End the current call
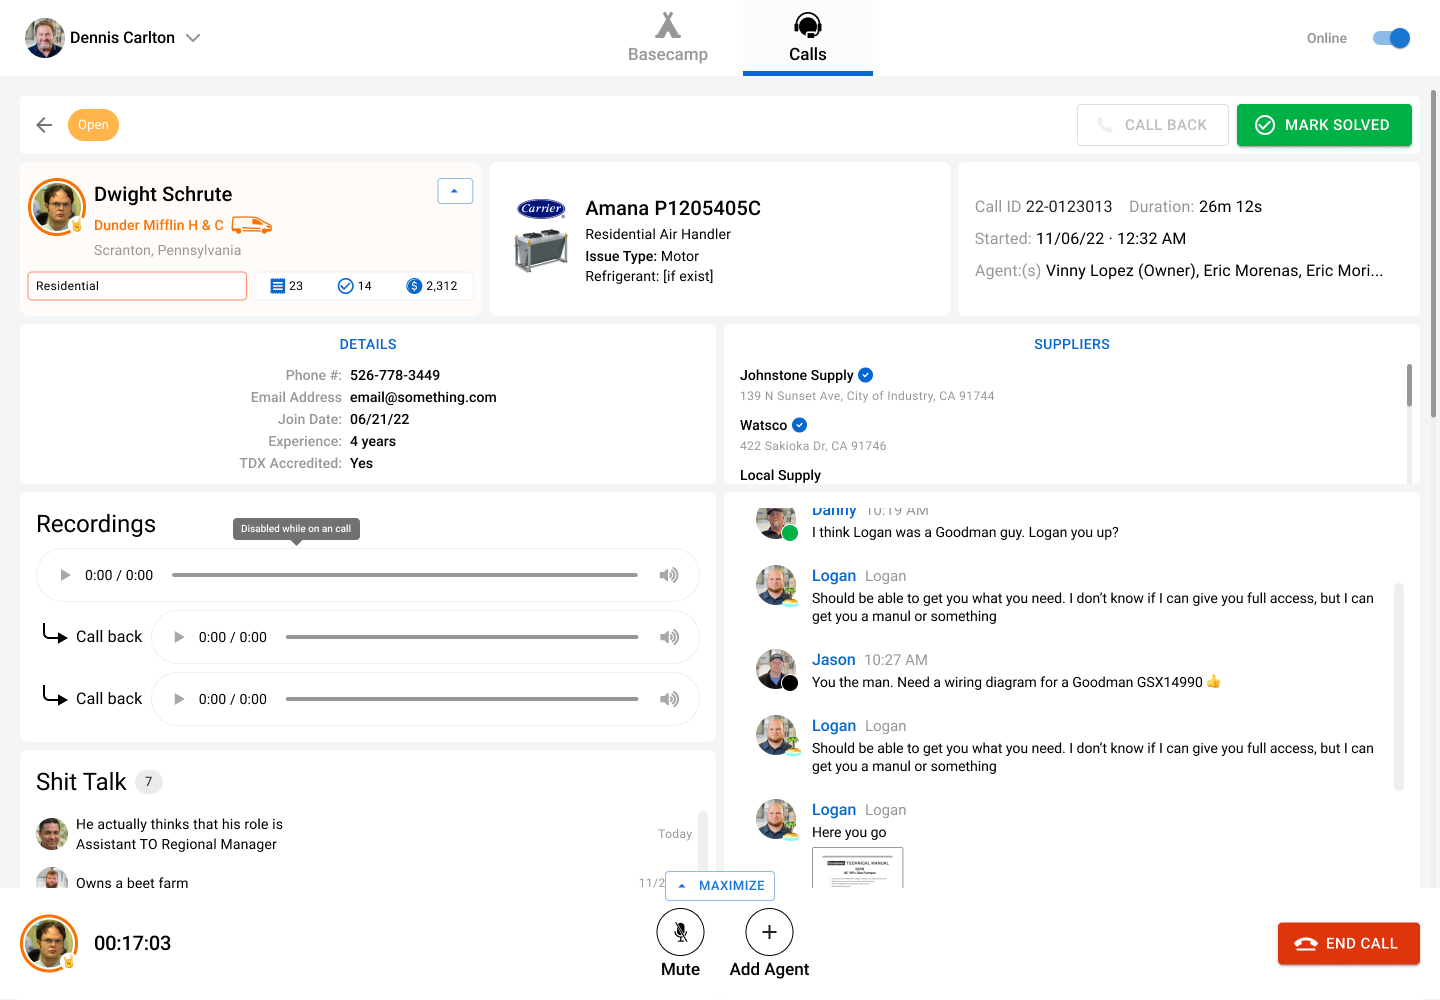 1348,943
